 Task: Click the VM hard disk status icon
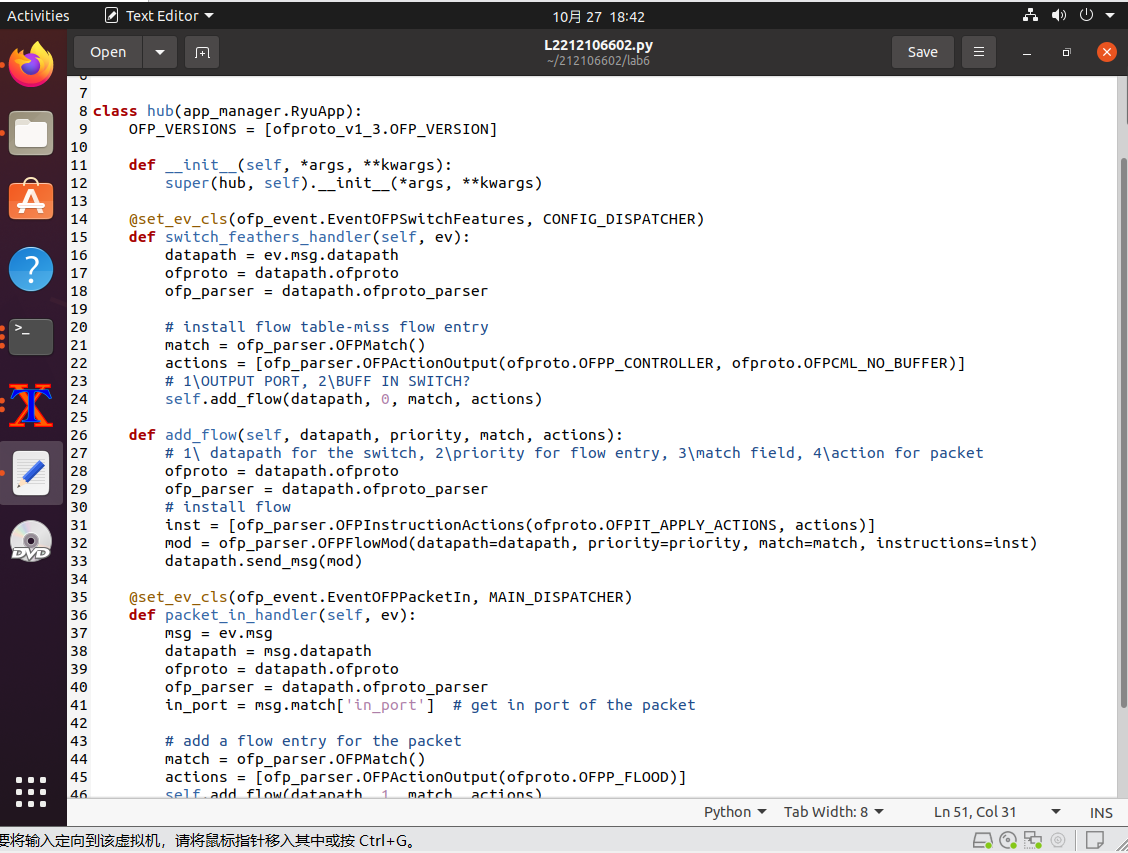click(982, 840)
